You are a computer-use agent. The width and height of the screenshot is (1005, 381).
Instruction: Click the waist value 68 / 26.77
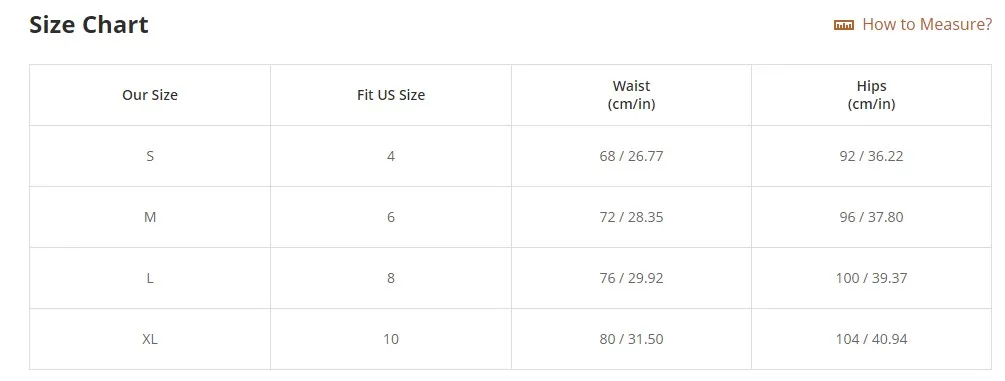[631, 156]
